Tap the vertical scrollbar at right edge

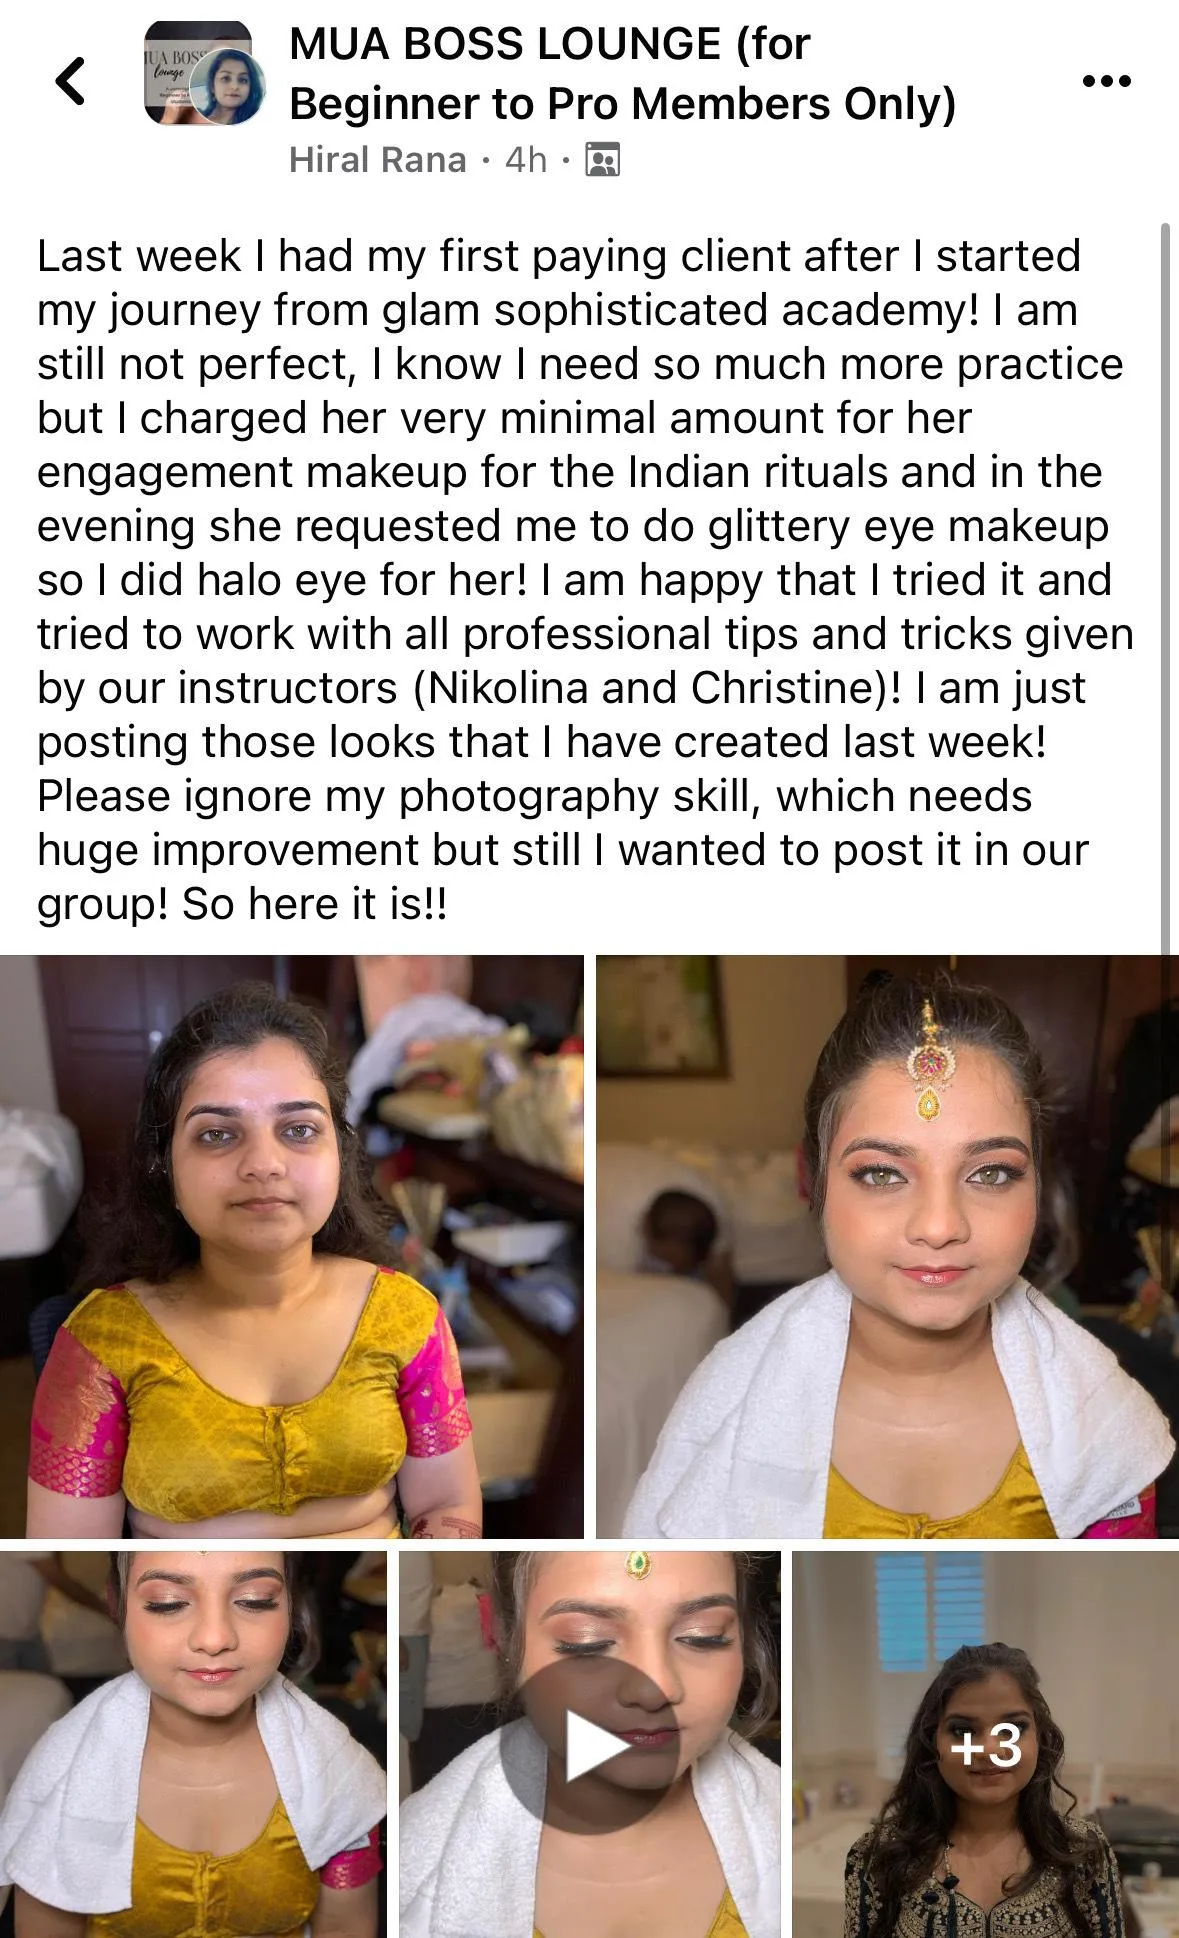coord(1164,588)
